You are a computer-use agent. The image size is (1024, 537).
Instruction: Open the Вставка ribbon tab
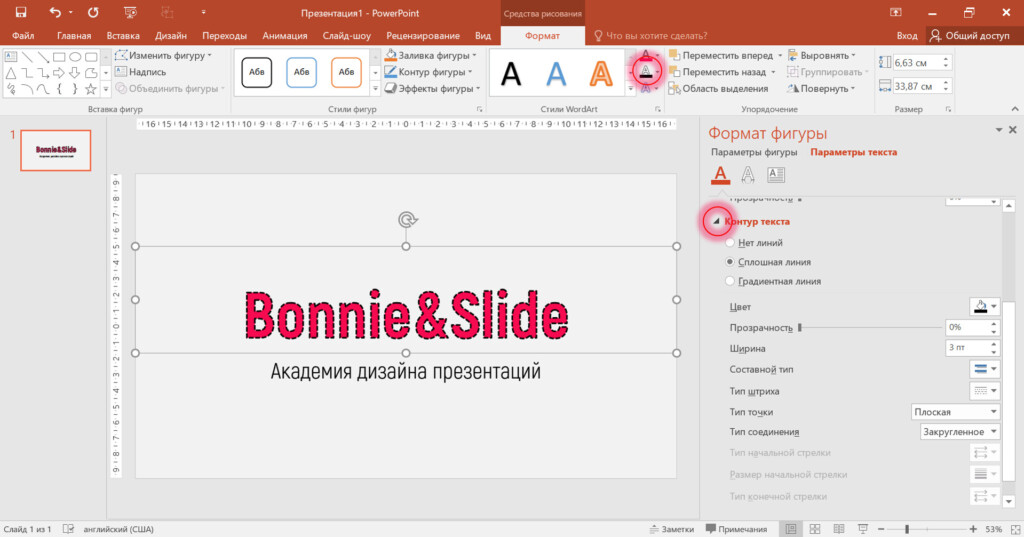122,35
